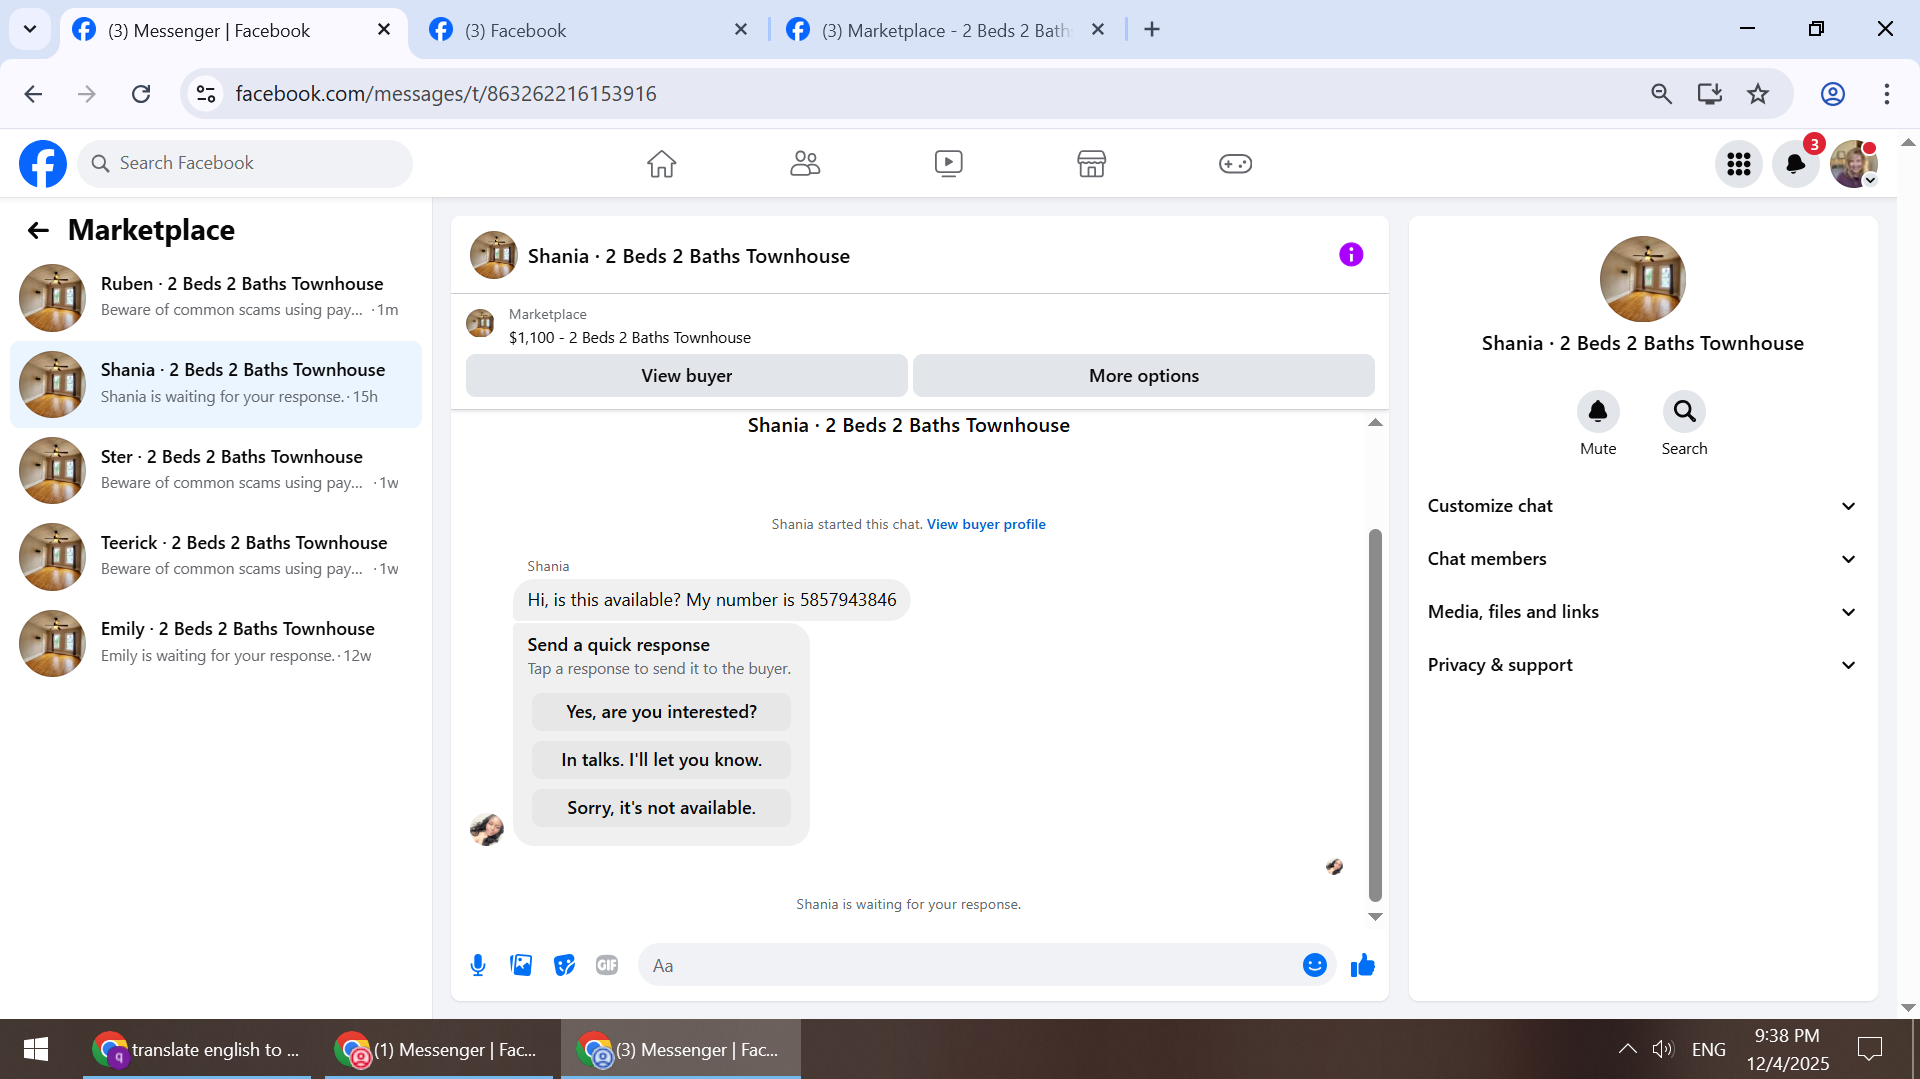Click the View buyer button
This screenshot has width=1920, height=1079.
point(686,376)
